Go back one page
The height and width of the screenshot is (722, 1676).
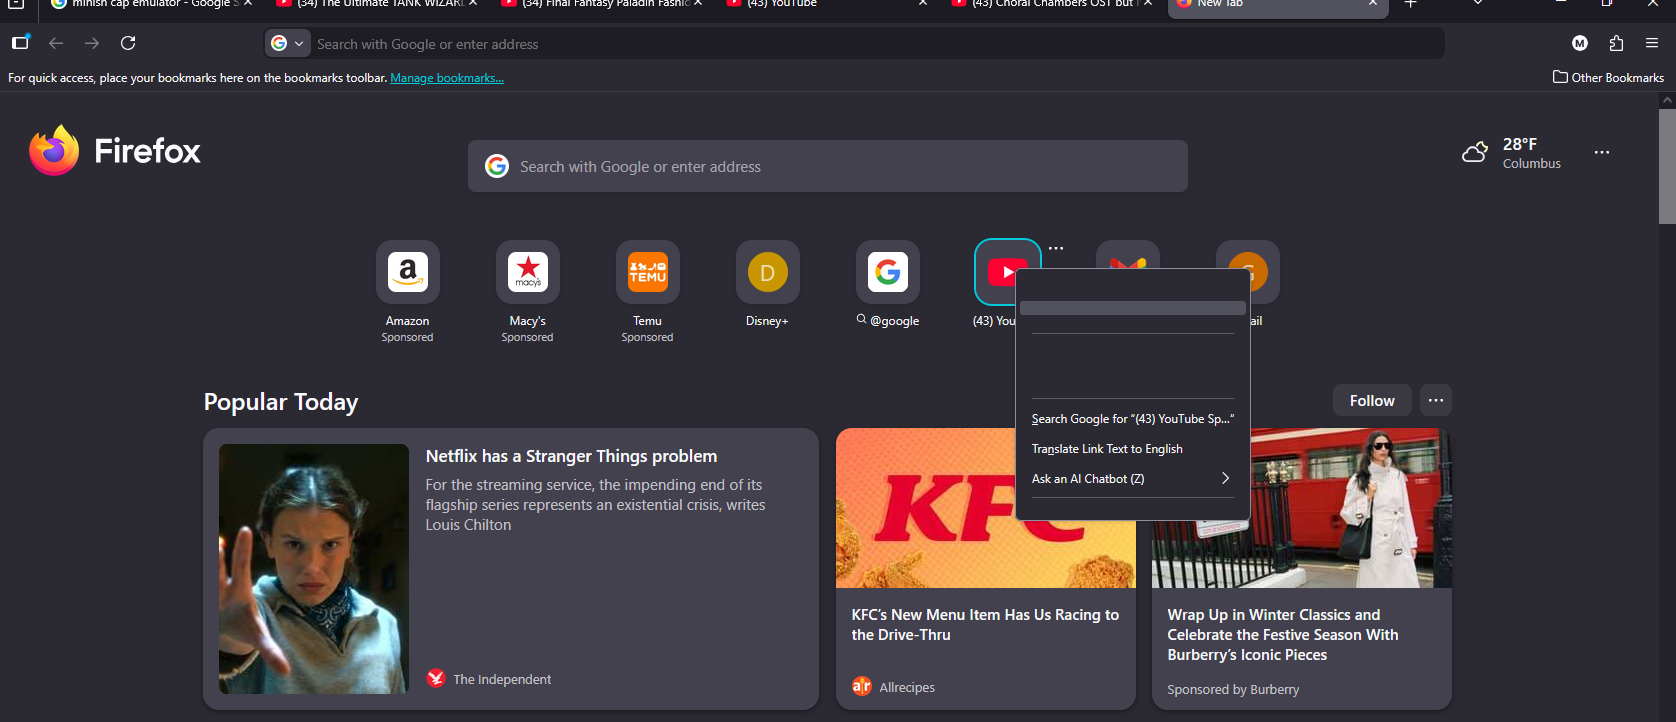[56, 43]
